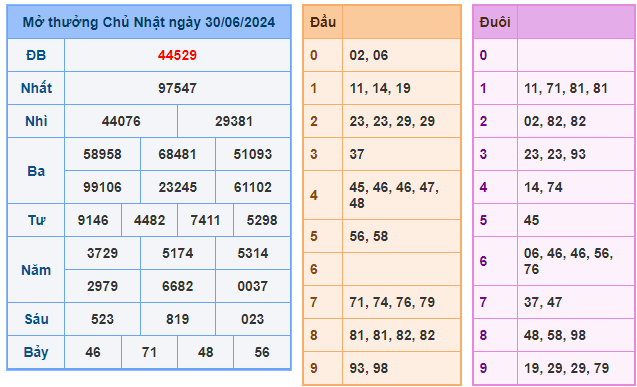Screen dimensions: 637x387
Task: Click 71 in the Bảy row
Action: [150, 352]
